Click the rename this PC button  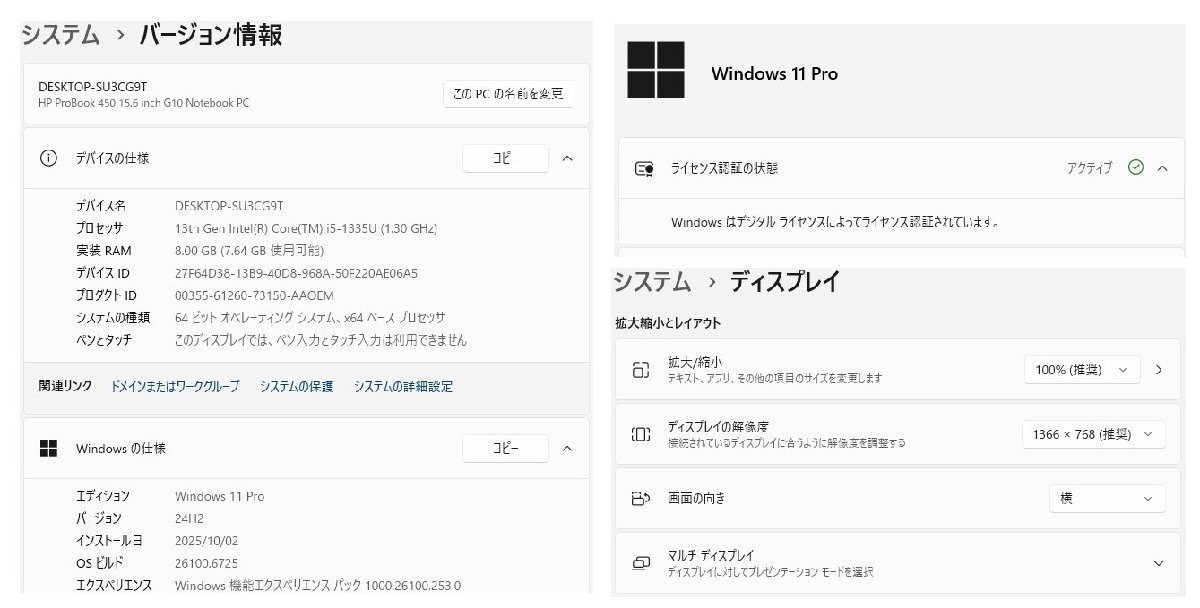coord(508,94)
